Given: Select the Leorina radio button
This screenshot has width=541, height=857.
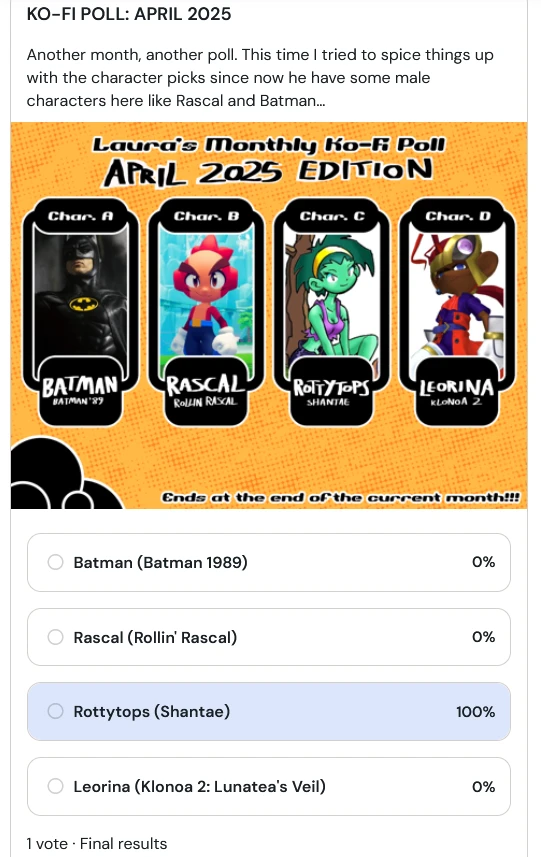Looking at the screenshot, I should point(55,786).
